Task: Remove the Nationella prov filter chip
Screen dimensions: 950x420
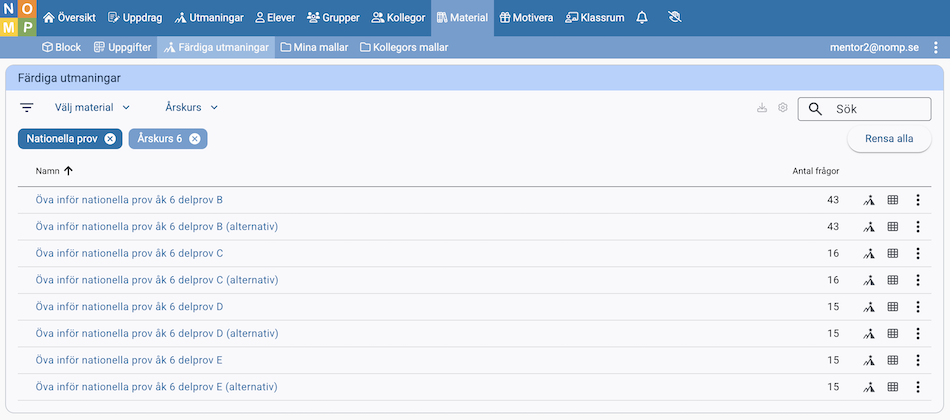Action: 110,139
